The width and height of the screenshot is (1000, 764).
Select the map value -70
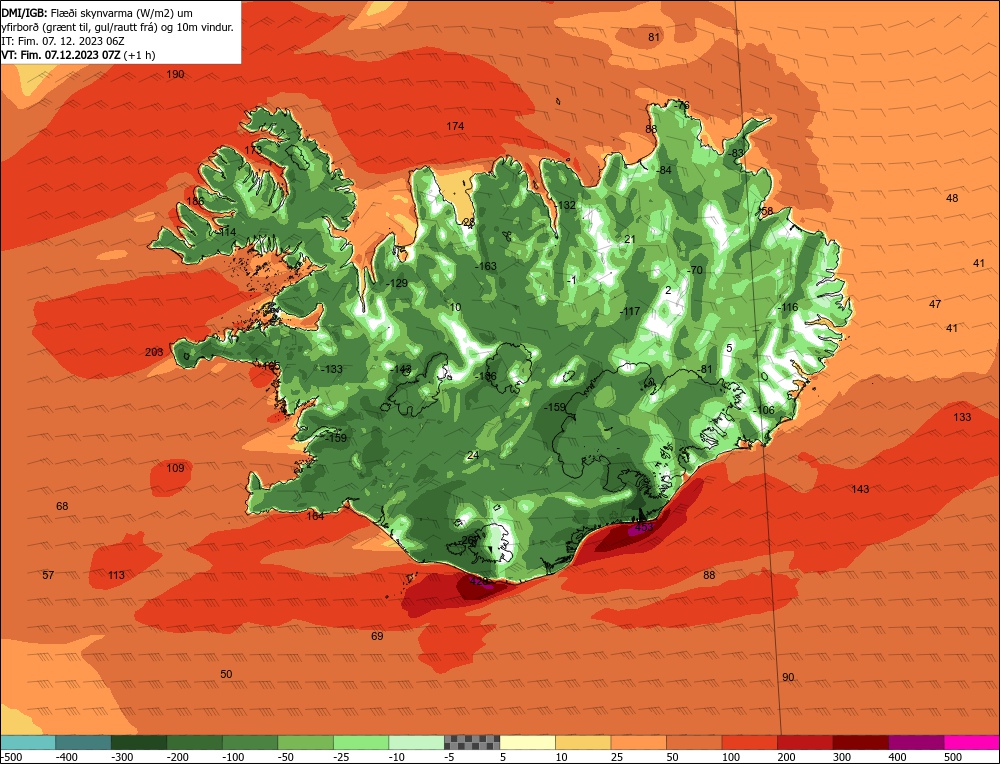click(694, 270)
